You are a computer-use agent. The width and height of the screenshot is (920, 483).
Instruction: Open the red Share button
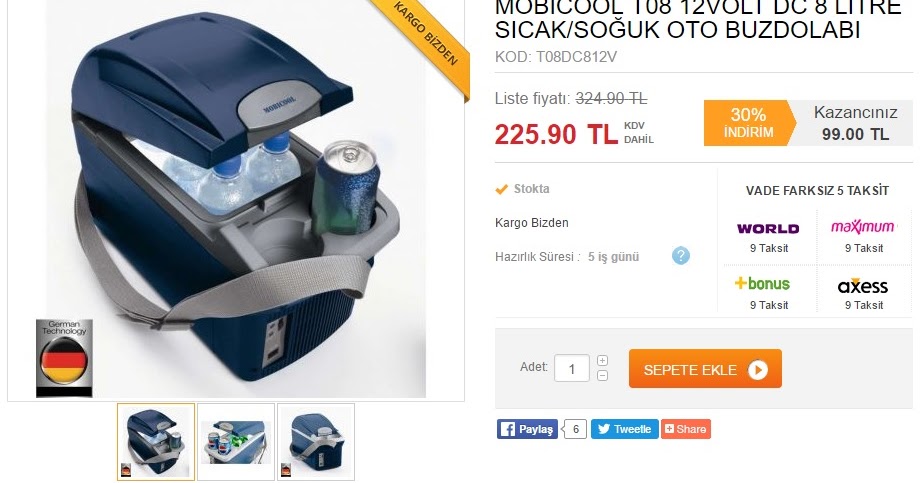click(685, 429)
